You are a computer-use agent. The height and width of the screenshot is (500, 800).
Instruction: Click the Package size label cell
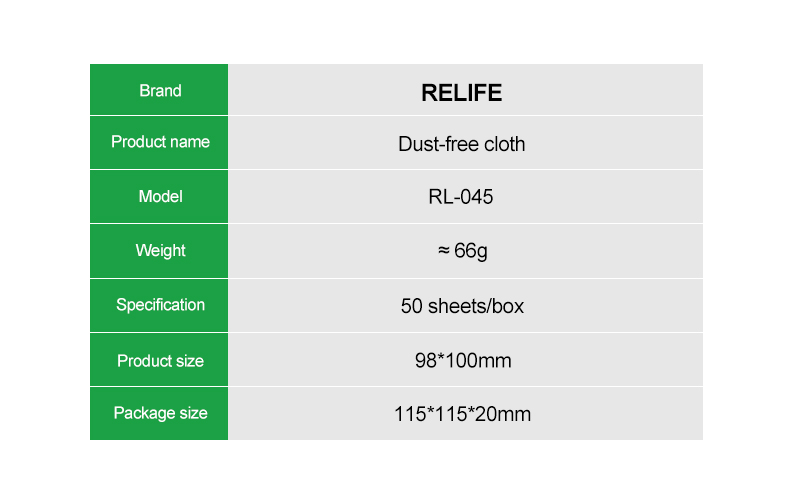click(160, 413)
